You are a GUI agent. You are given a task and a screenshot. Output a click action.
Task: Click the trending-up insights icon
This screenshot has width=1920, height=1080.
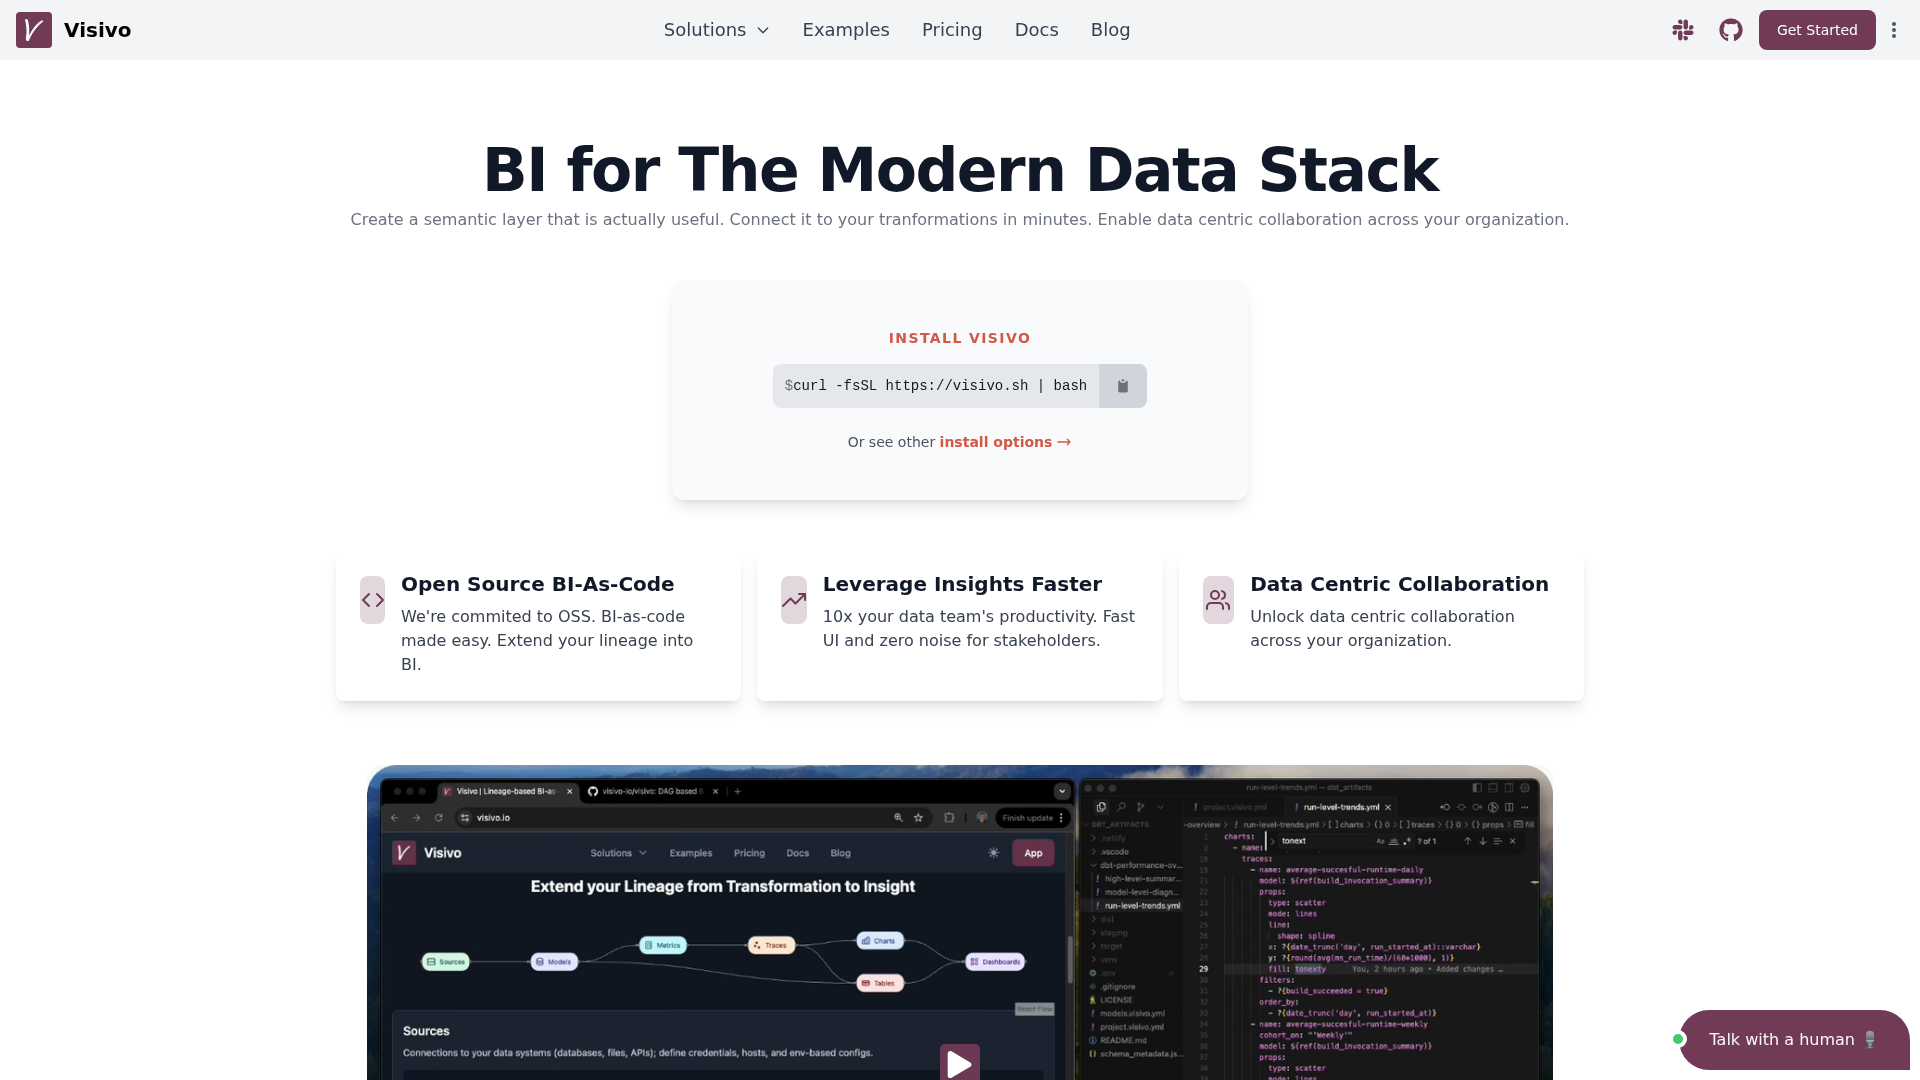point(794,600)
